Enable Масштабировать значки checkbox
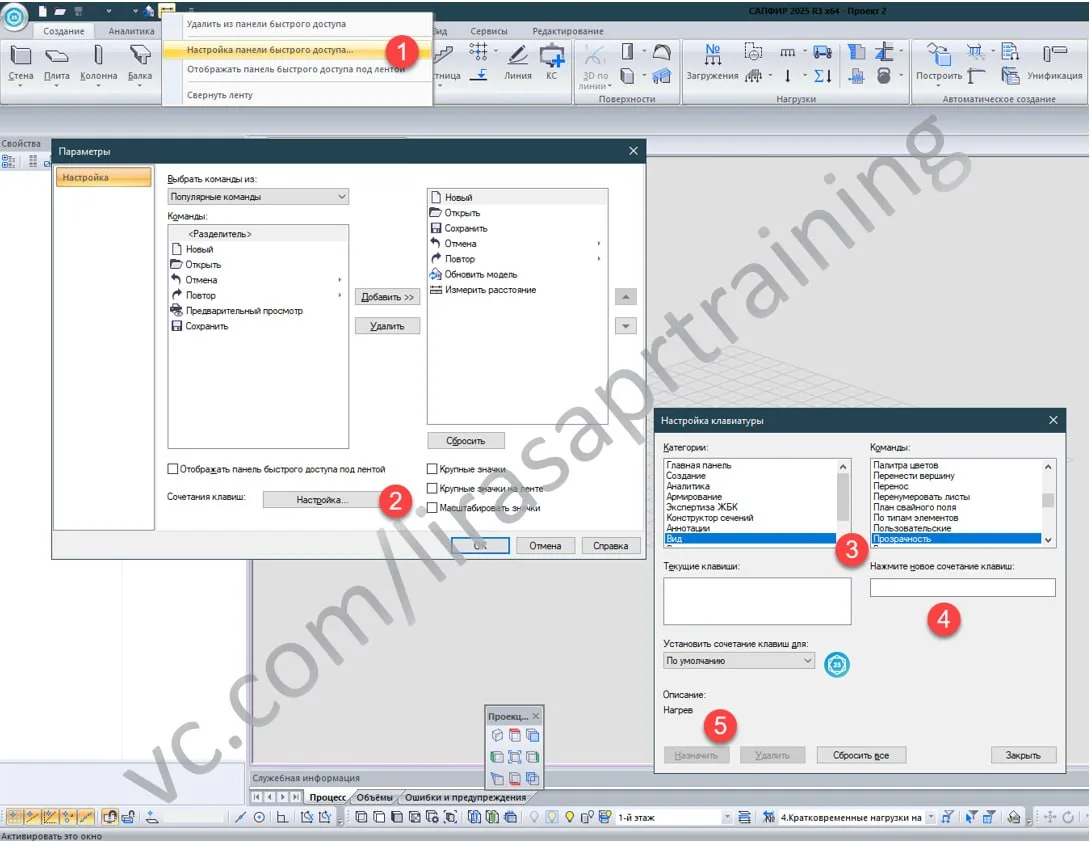The width and height of the screenshot is (1091, 843). coord(432,508)
